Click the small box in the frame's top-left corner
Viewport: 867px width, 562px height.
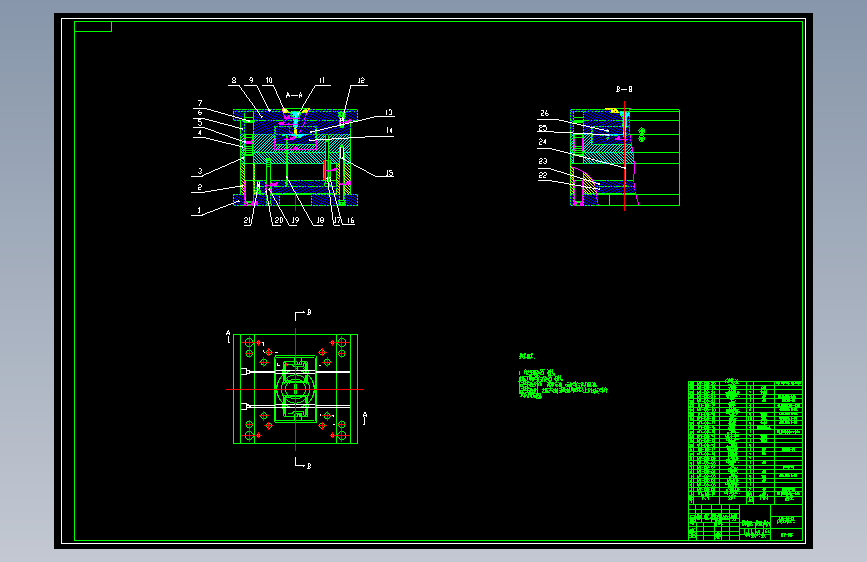pyautogui.click(x=93, y=27)
